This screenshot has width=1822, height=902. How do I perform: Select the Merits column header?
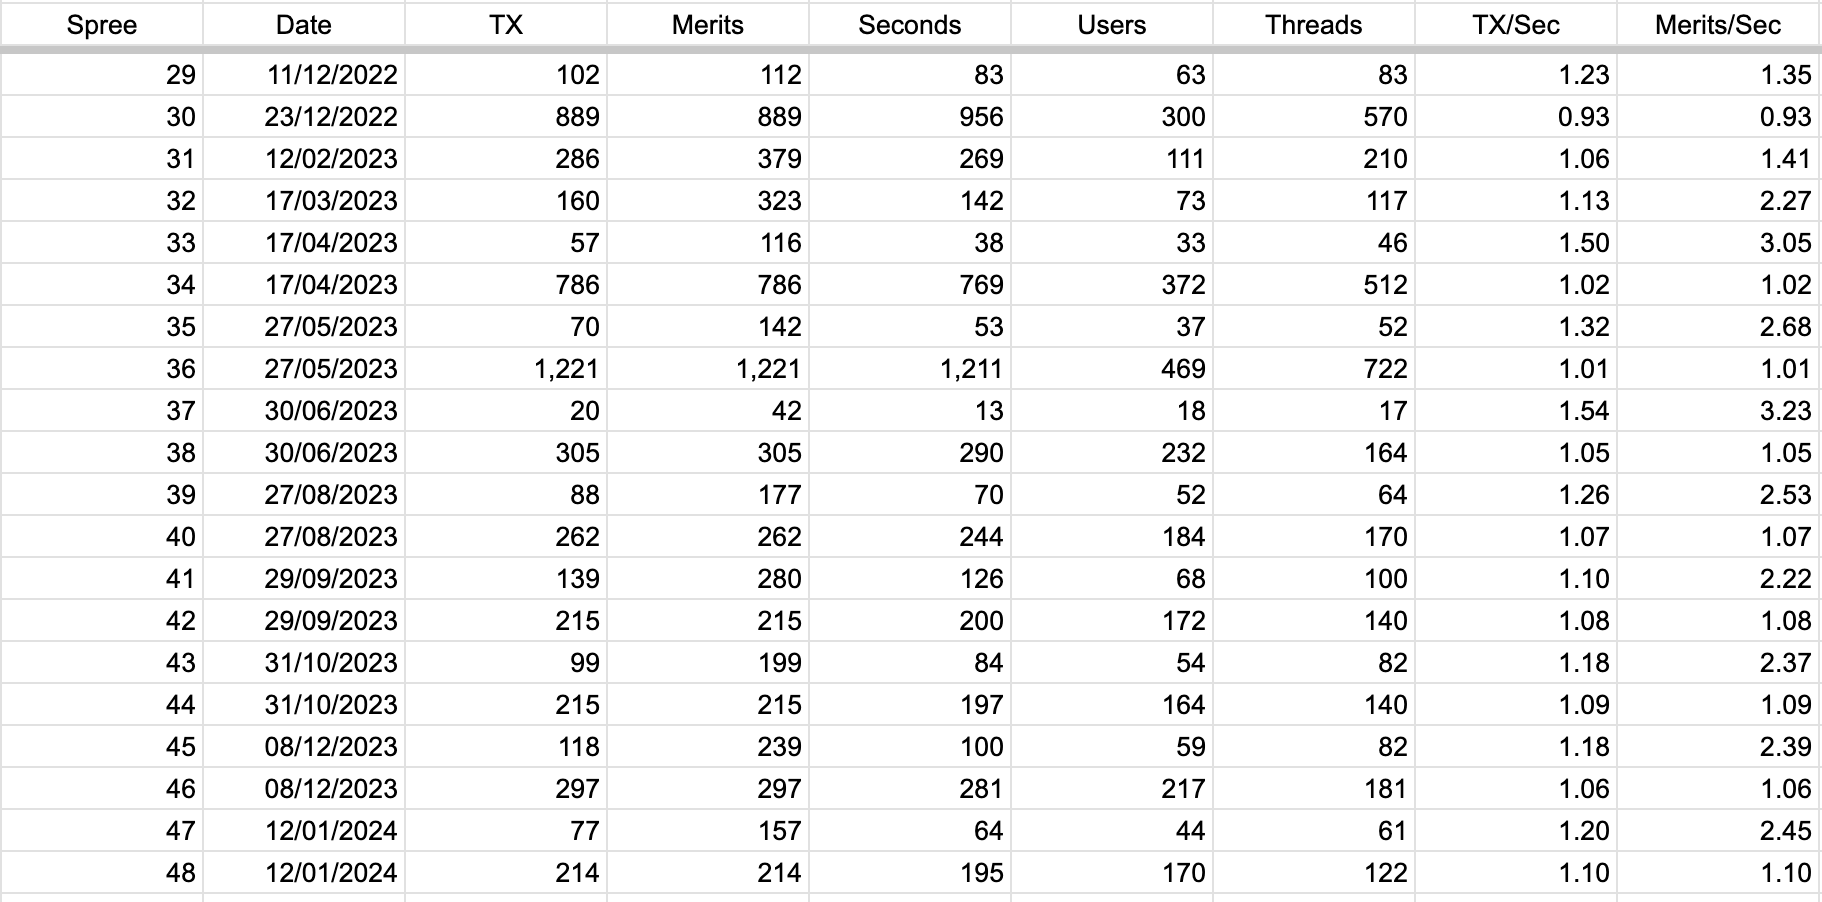click(708, 24)
